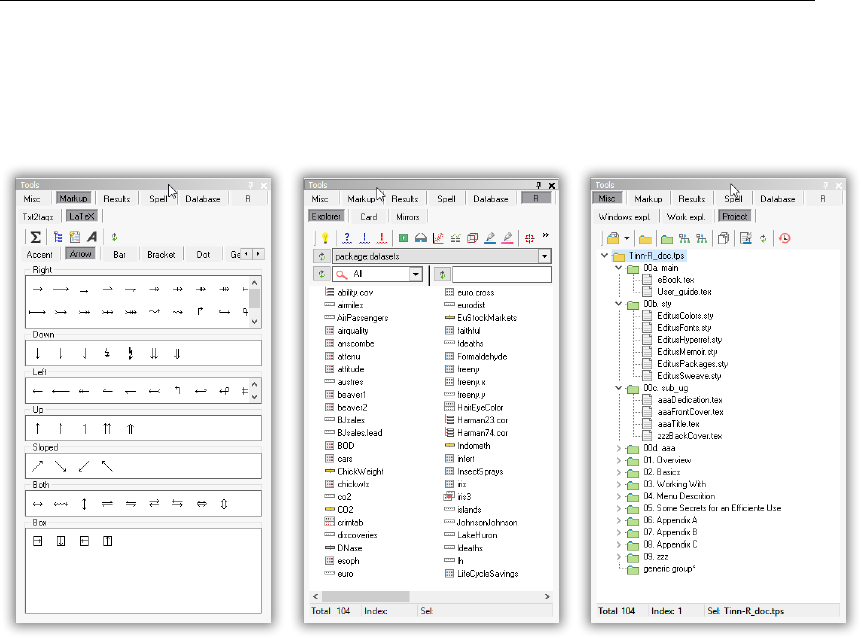The height and width of the screenshot is (638, 861).
Task: Click the yellow light bulb icon in R Explorer
Action: [x=325, y=238]
